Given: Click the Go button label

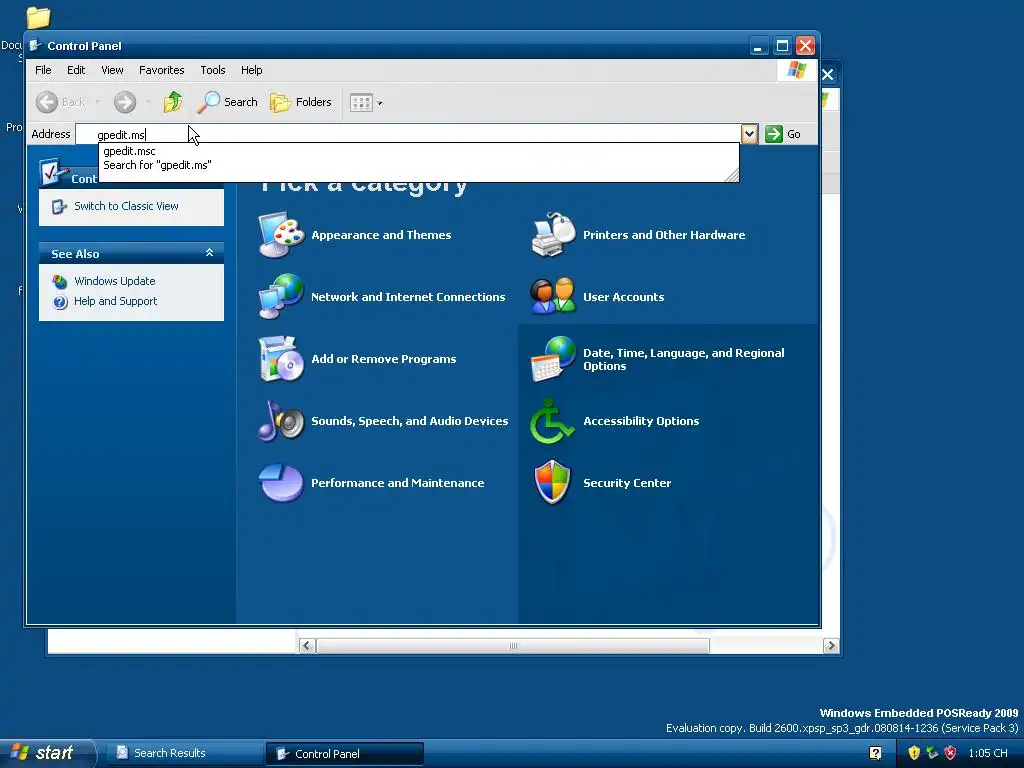Looking at the screenshot, I should click(x=793, y=134).
